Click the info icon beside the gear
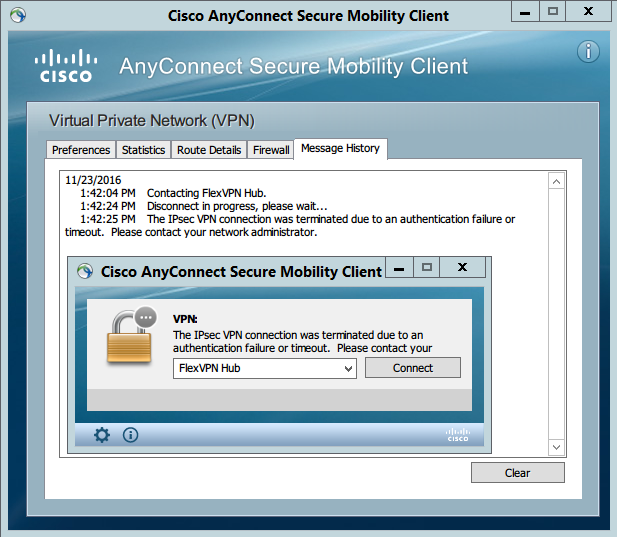Viewport: 617px width, 537px height. pyautogui.click(x=131, y=435)
